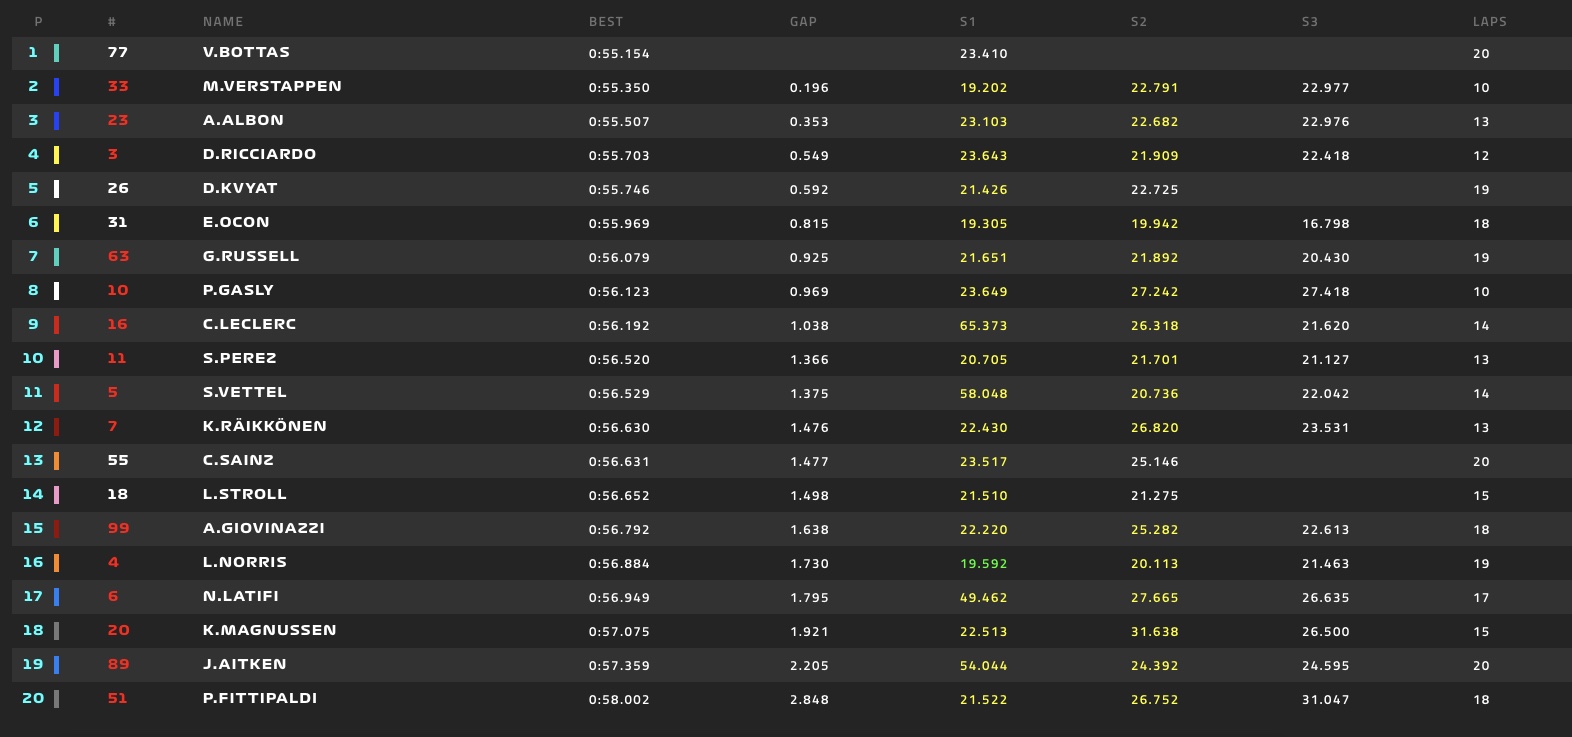
Task: Click the white team color bar for P.GASLY
Action: point(56,291)
